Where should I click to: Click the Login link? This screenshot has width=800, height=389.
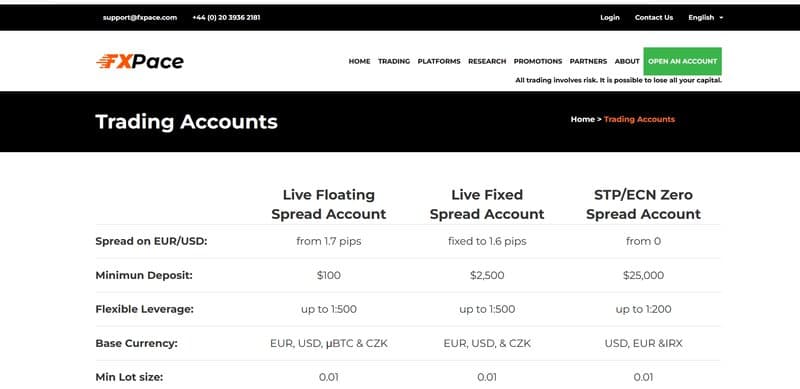click(610, 17)
